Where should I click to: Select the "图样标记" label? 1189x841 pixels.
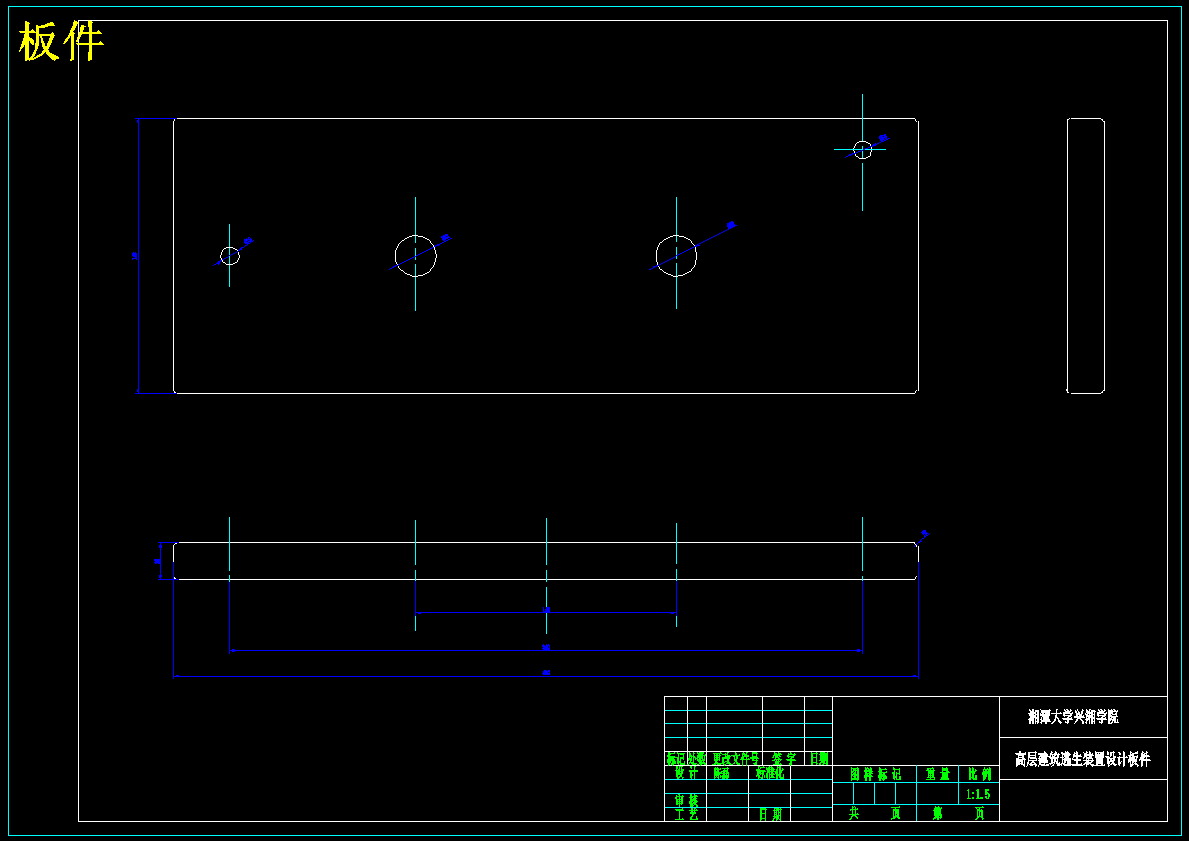(875, 774)
